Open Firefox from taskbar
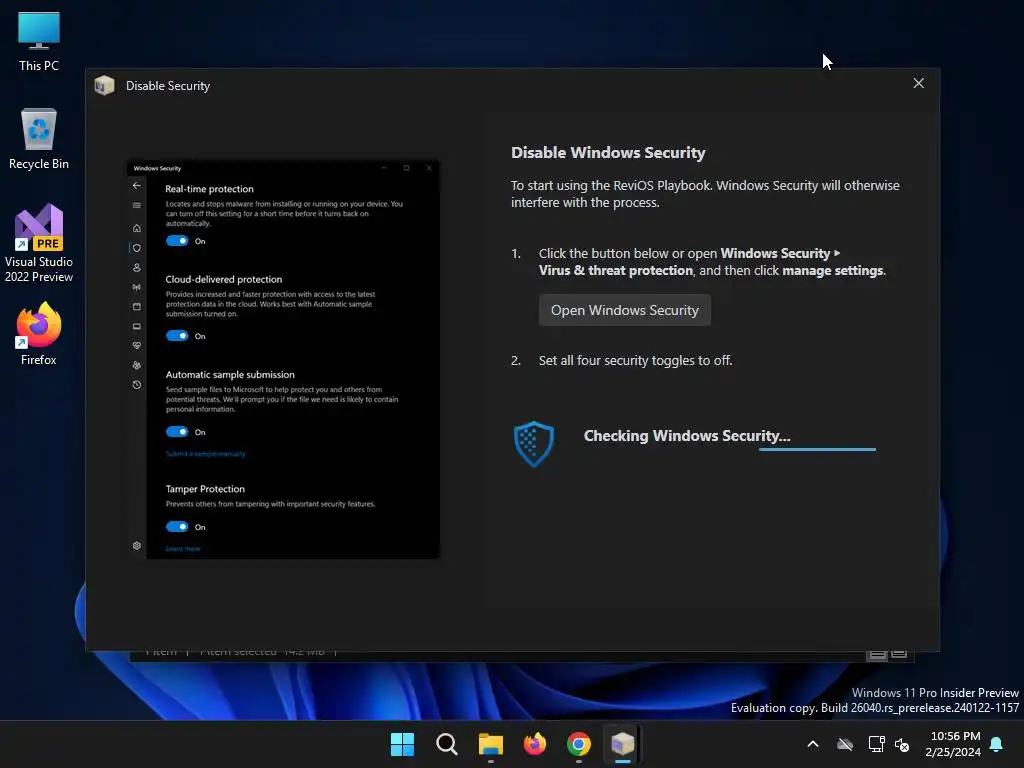 click(535, 744)
